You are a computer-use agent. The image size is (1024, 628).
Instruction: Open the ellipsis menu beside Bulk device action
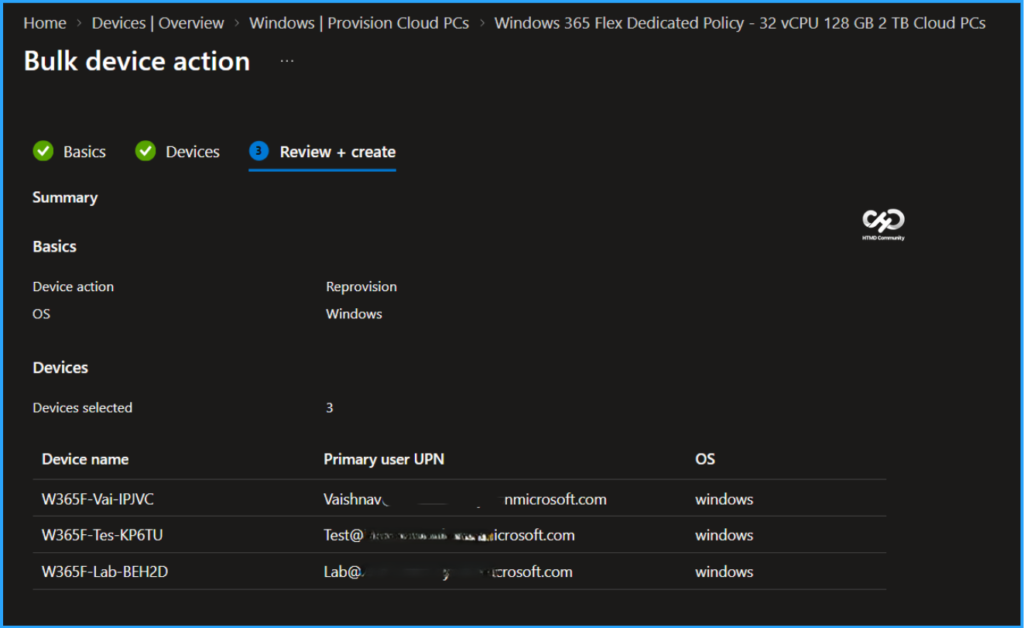pos(287,61)
